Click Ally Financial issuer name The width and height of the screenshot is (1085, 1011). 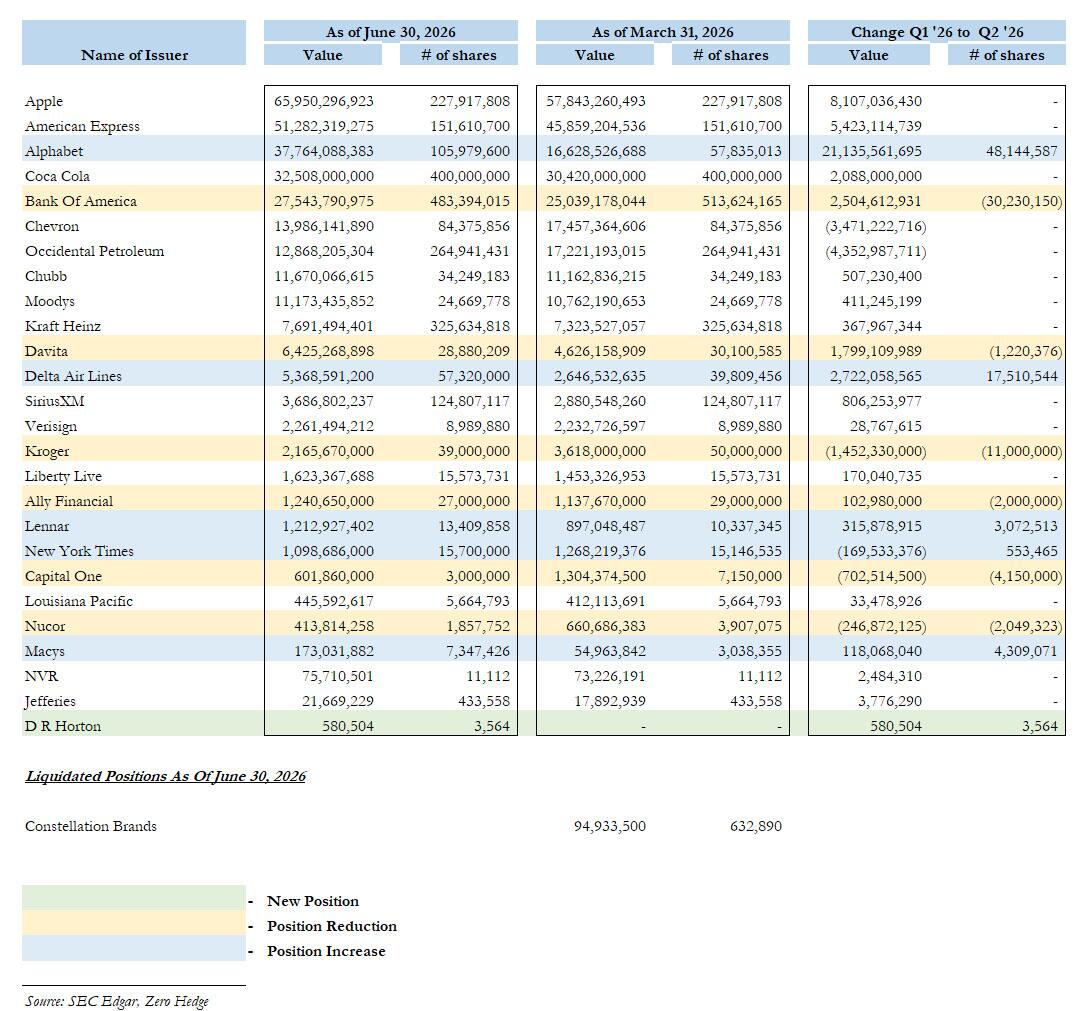pyautogui.click(x=69, y=502)
